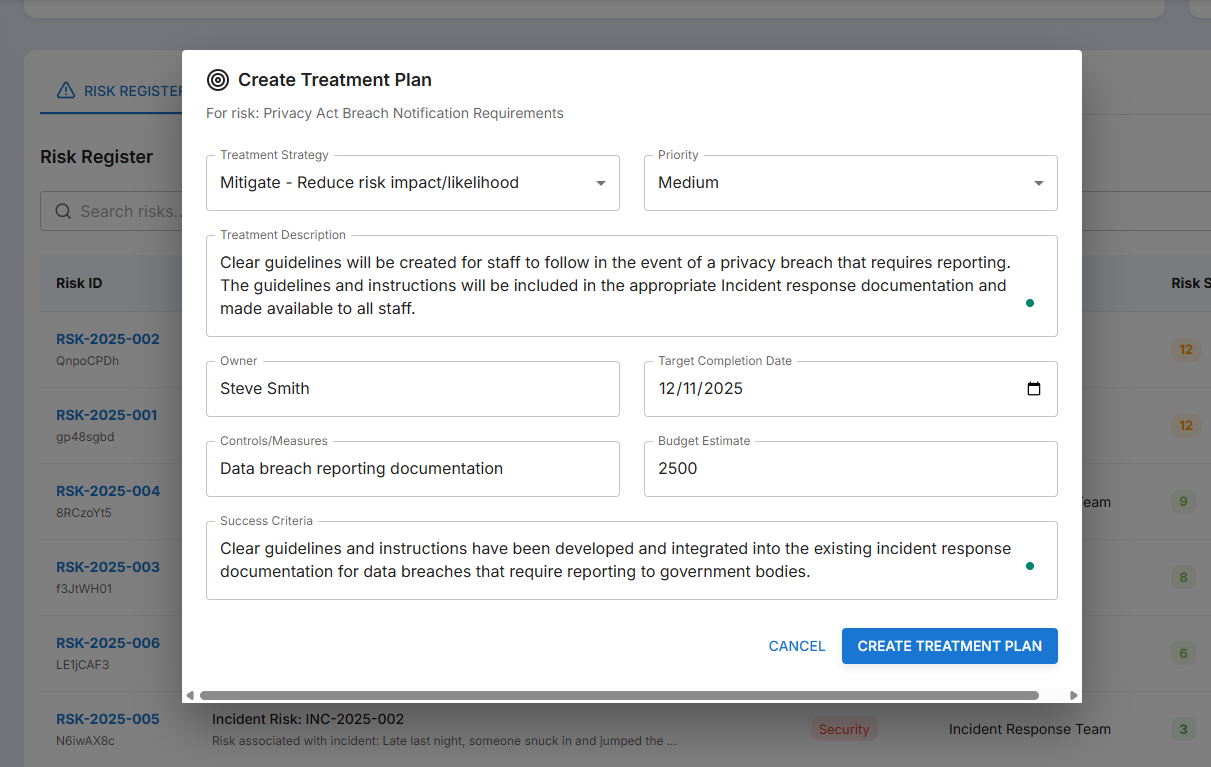Click the green dot in Treatment Description field

click(1030, 303)
